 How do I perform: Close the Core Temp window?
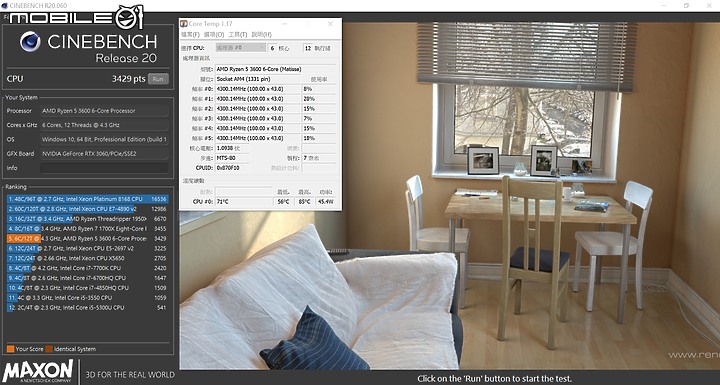pyautogui.click(x=331, y=24)
